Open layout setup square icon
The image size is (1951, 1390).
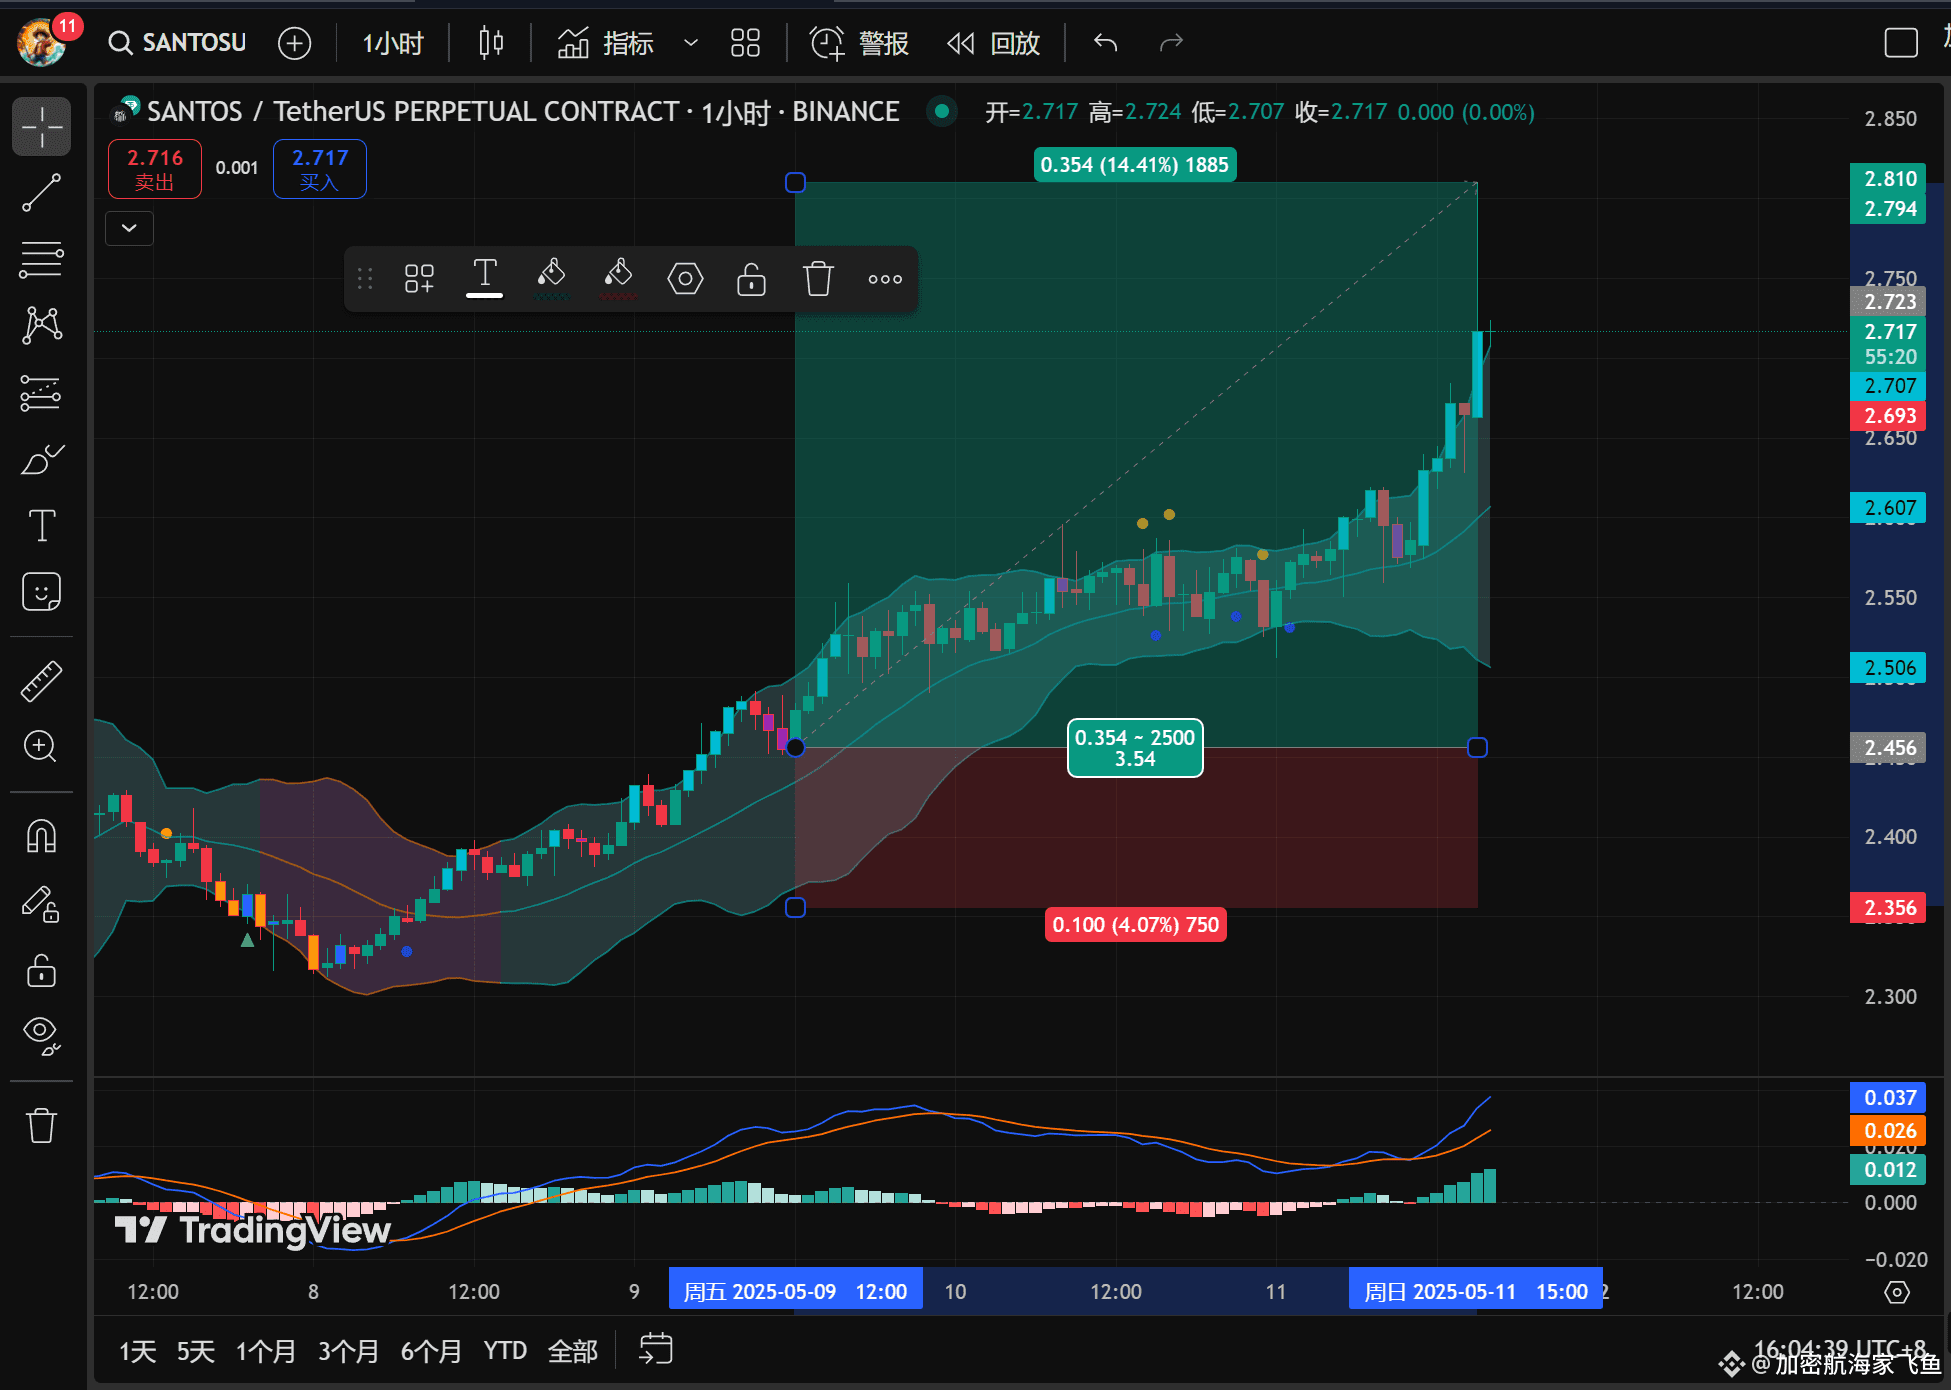click(x=1900, y=43)
